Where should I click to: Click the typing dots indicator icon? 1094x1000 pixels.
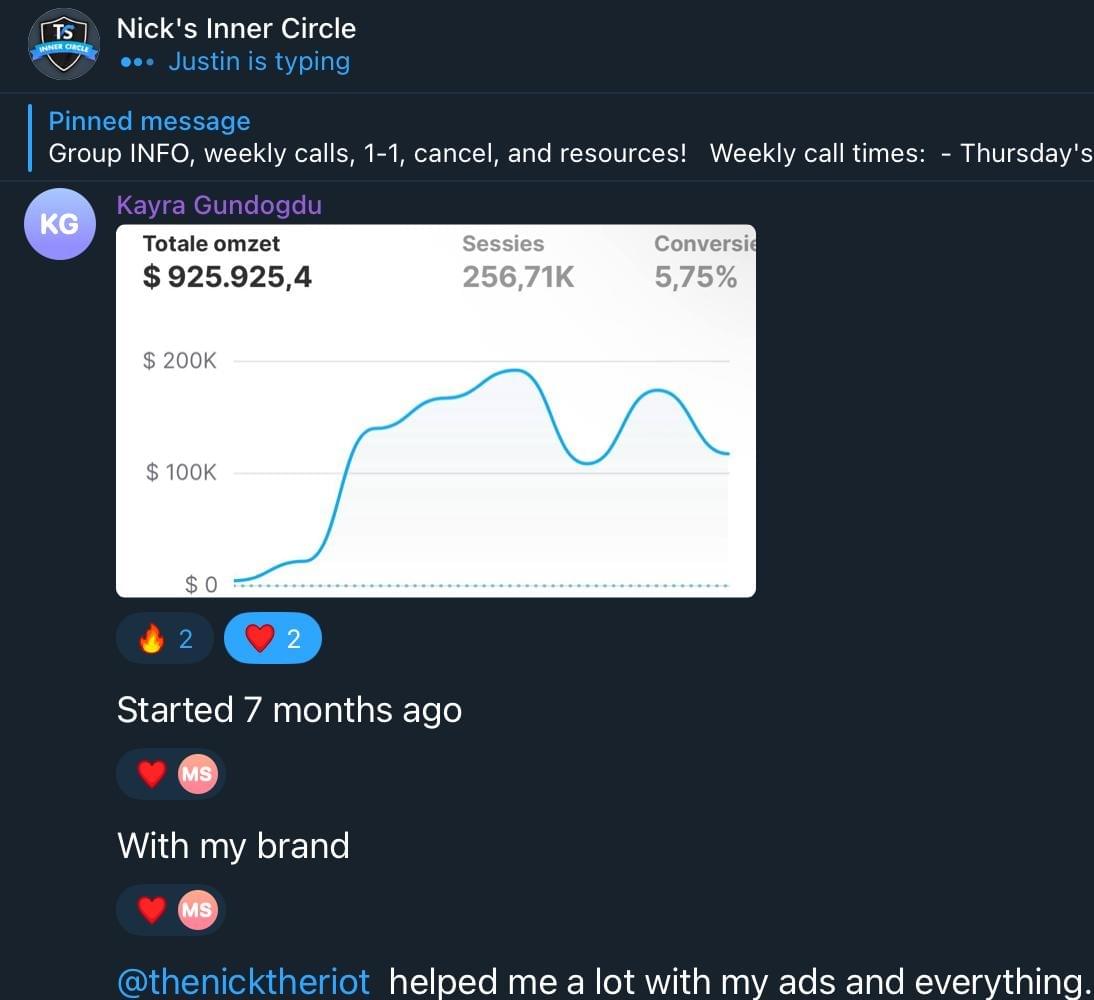[136, 62]
